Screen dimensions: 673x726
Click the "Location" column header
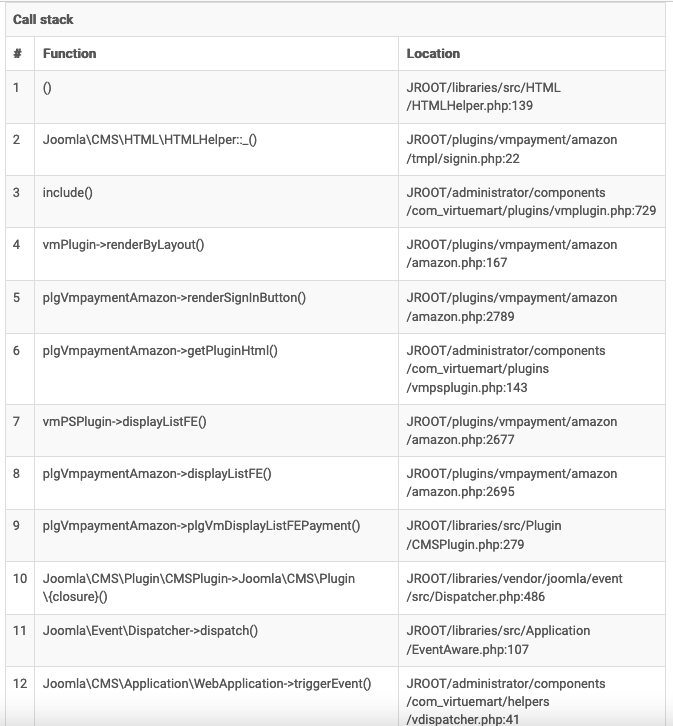coord(433,54)
